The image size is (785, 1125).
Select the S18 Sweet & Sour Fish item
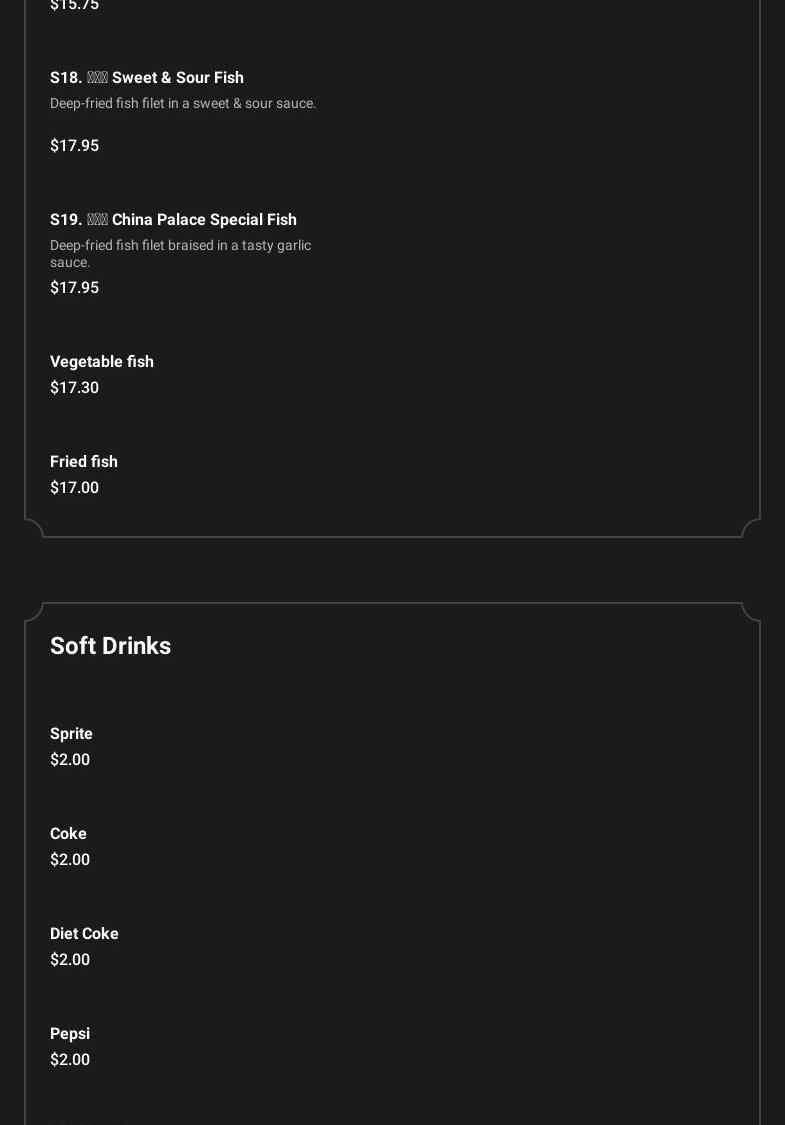coord(147,78)
